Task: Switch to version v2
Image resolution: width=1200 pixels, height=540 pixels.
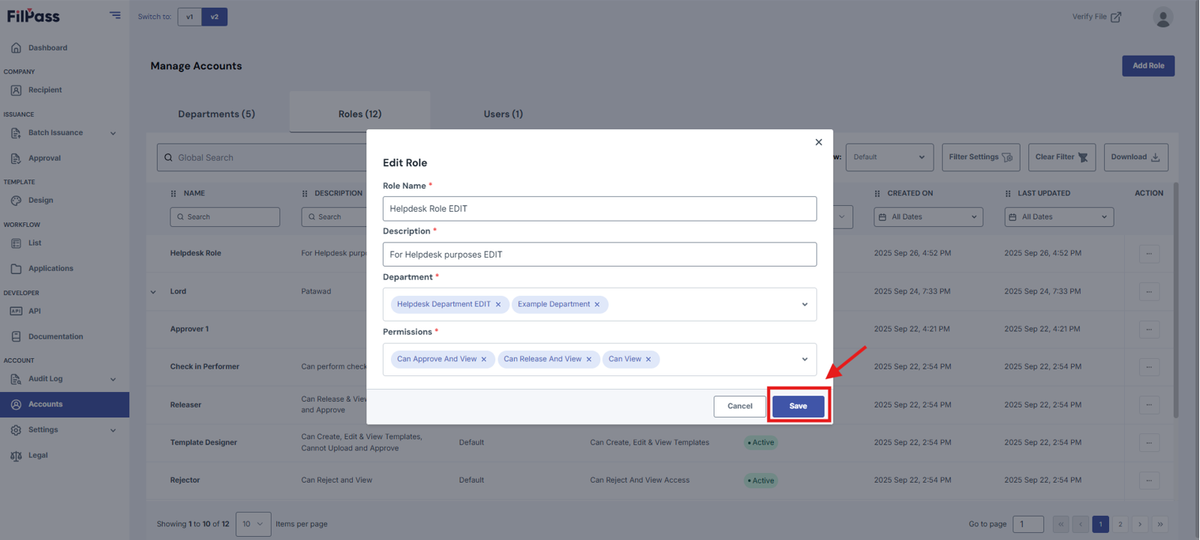Action: (x=214, y=17)
